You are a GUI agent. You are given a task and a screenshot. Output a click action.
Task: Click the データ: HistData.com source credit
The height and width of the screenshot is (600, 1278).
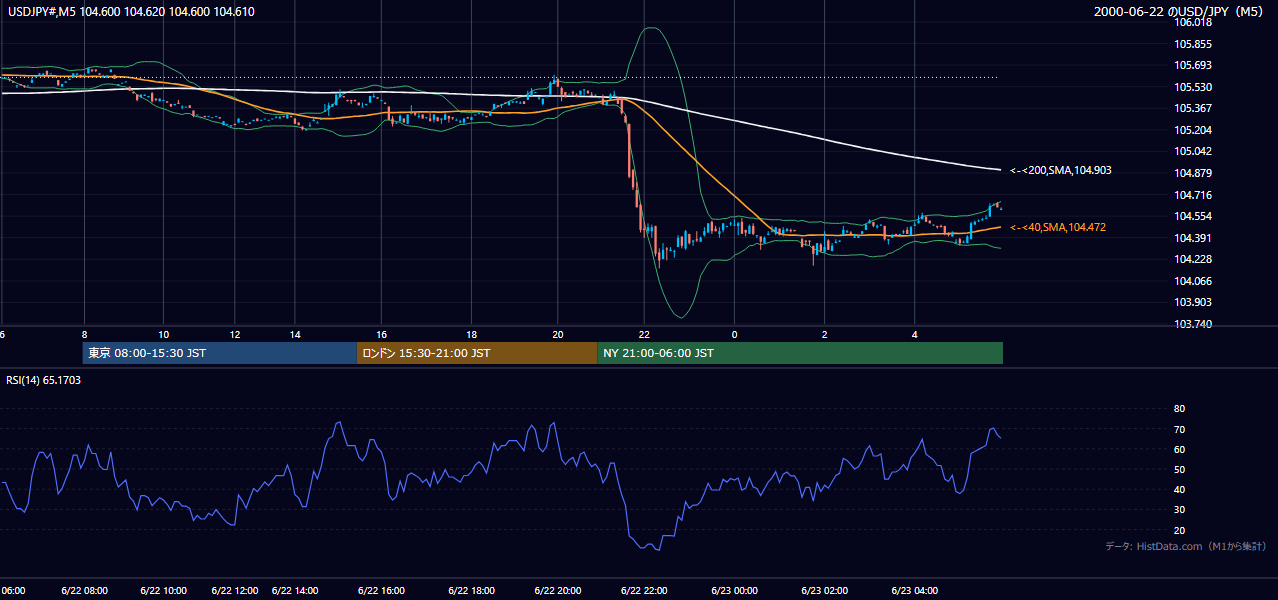coord(1185,546)
